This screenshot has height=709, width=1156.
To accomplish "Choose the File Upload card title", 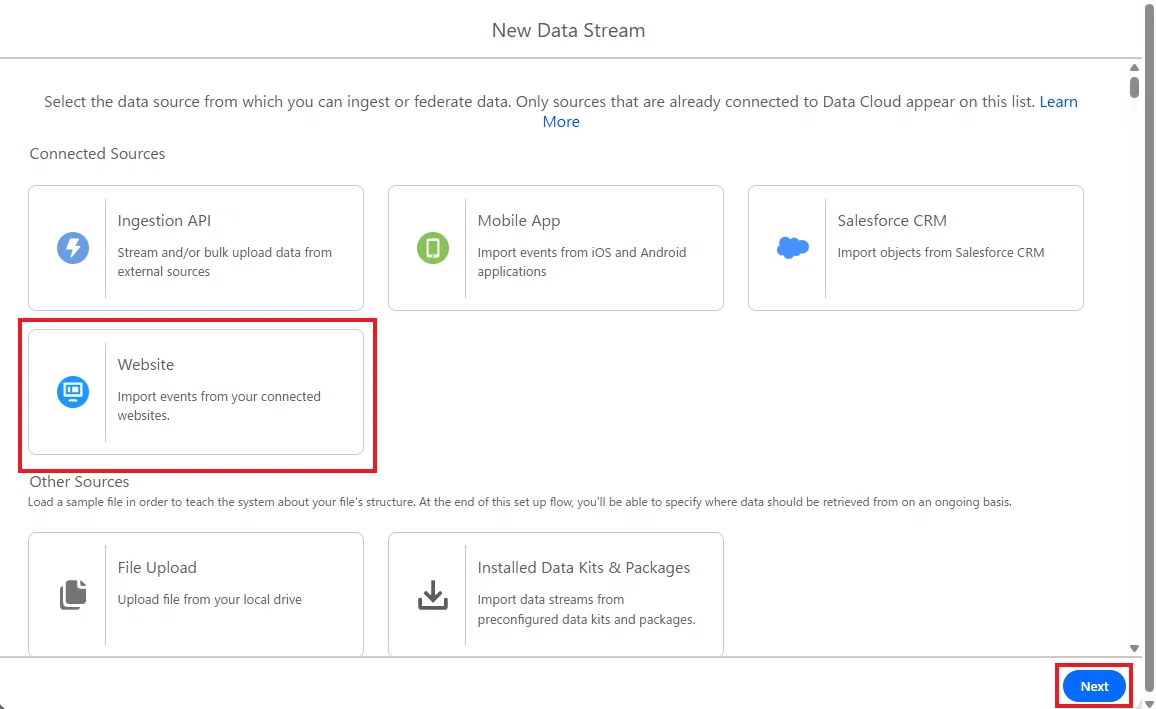I will pyautogui.click(x=156, y=567).
